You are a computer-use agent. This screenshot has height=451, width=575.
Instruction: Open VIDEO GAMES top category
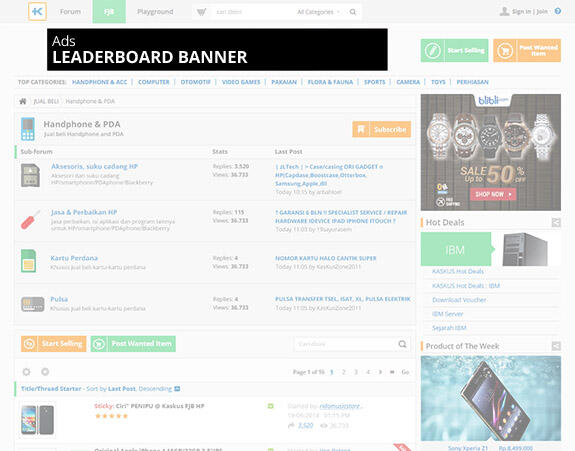pyautogui.click(x=241, y=82)
